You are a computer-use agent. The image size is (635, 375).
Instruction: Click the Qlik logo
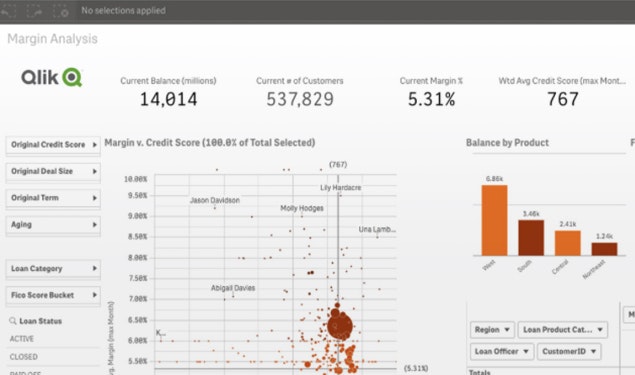pos(52,77)
